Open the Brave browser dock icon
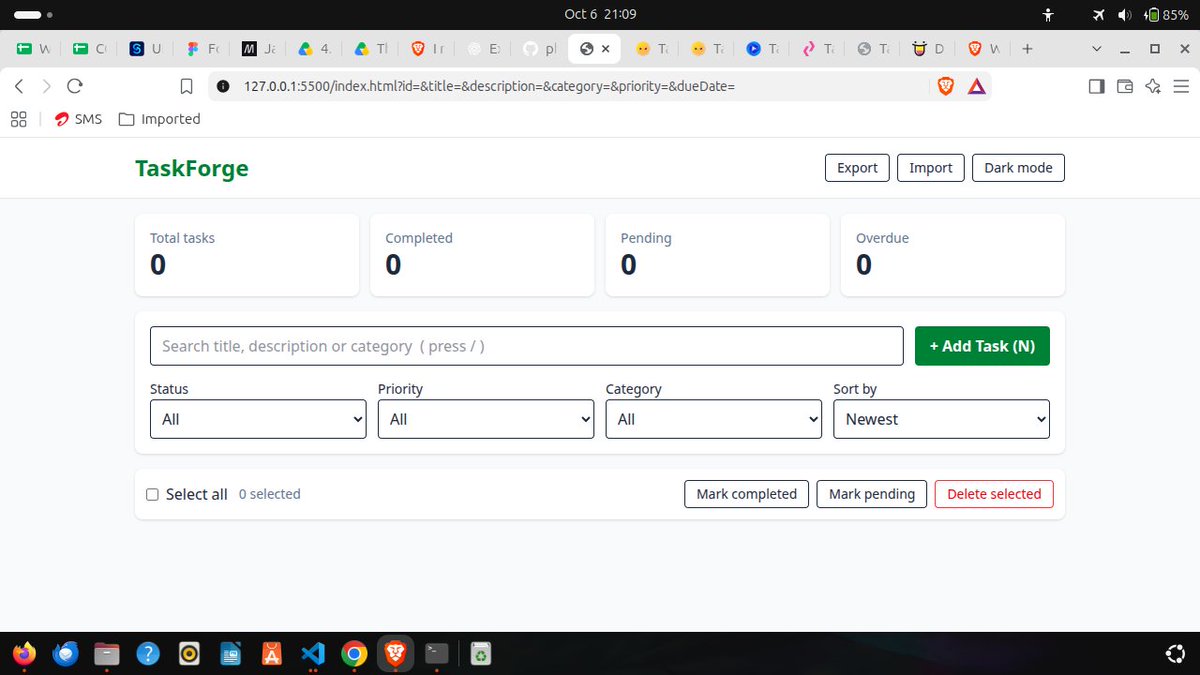Image resolution: width=1200 pixels, height=675 pixels. [395, 654]
